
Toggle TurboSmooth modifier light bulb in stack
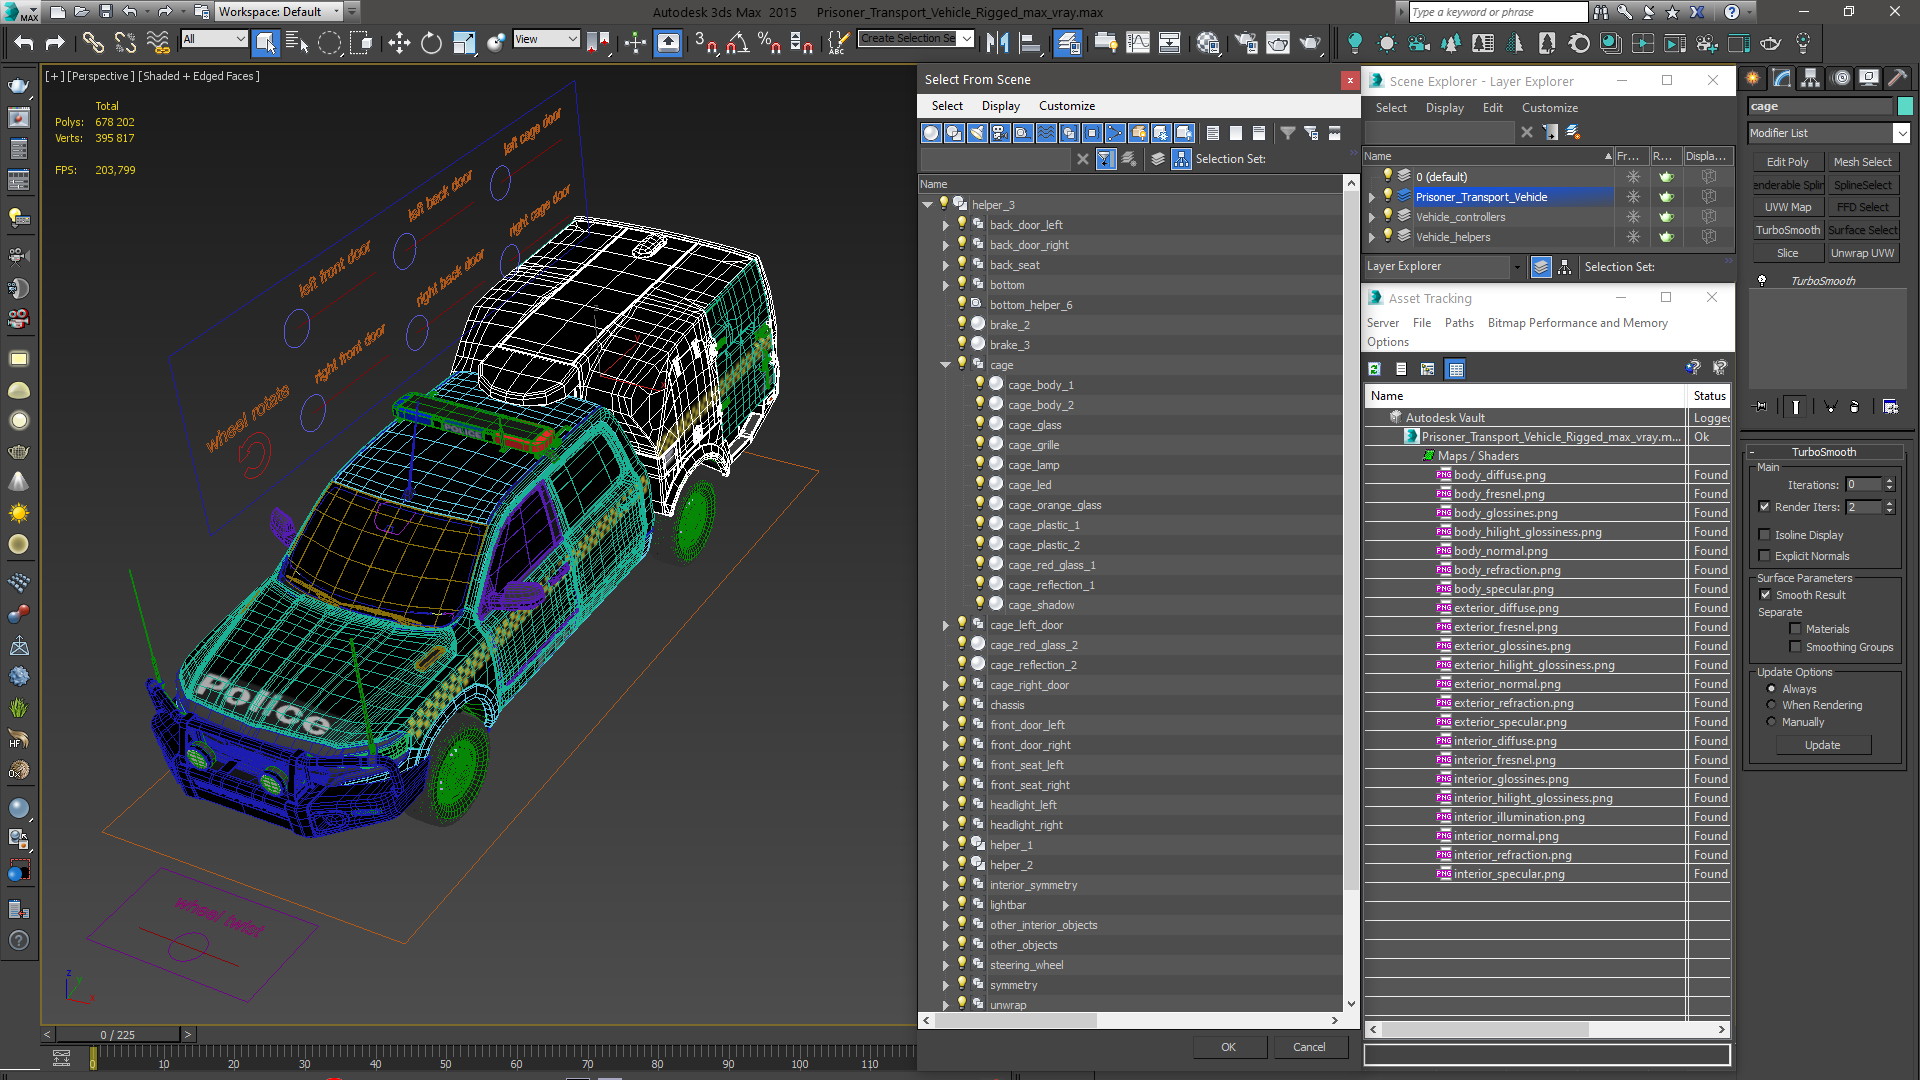pos(1762,281)
